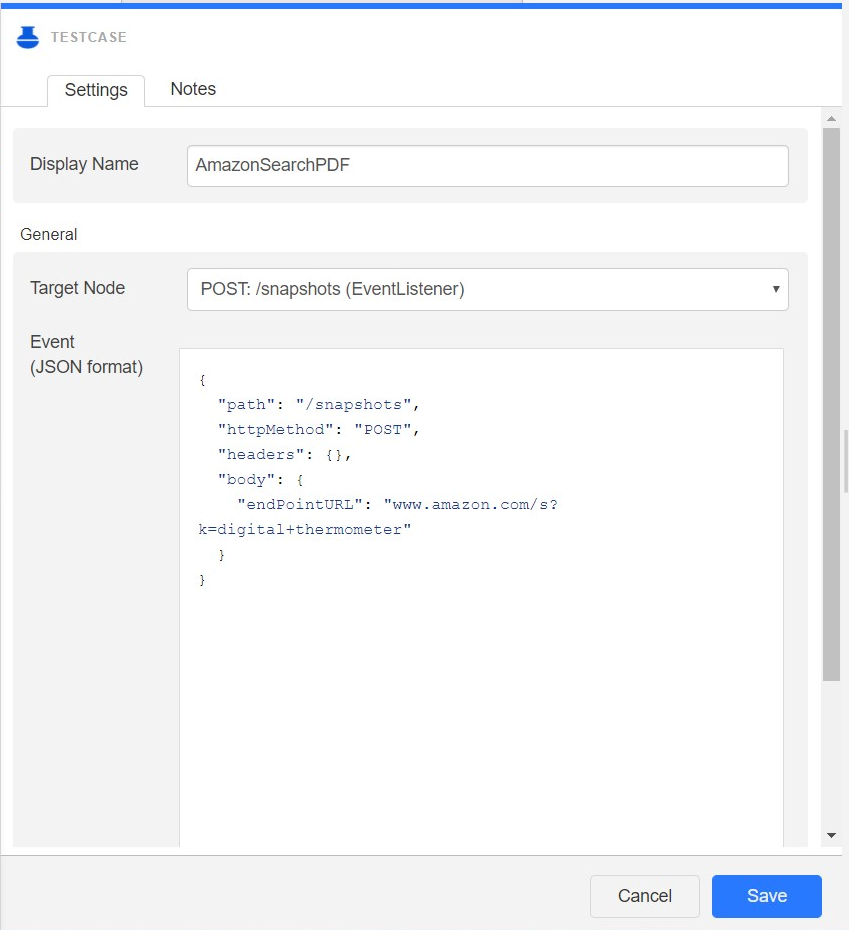Viewport: 849px width, 930px height.
Task: Save the testcase settings
Action: coord(766,896)
